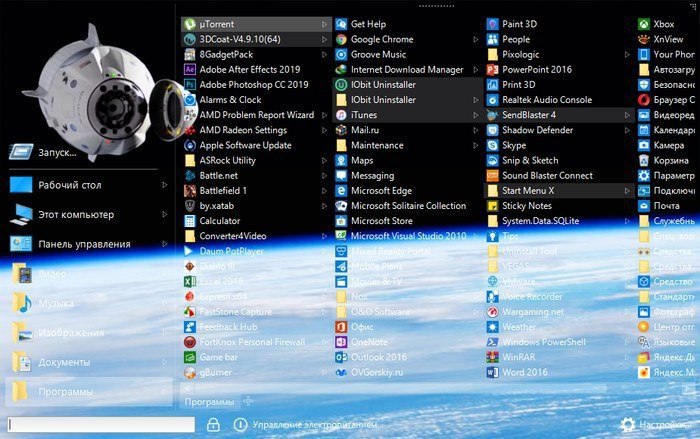The image size is (700, 439).
Task: Click the Word 2016 icon
Action: click(492, 372)
